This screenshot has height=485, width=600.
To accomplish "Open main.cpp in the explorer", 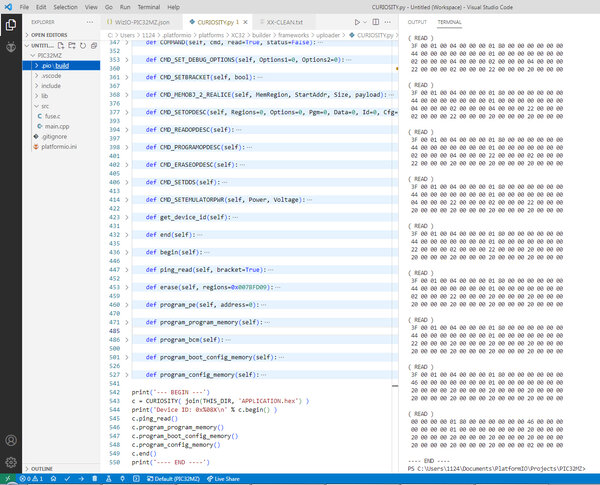I will [57, 126].
